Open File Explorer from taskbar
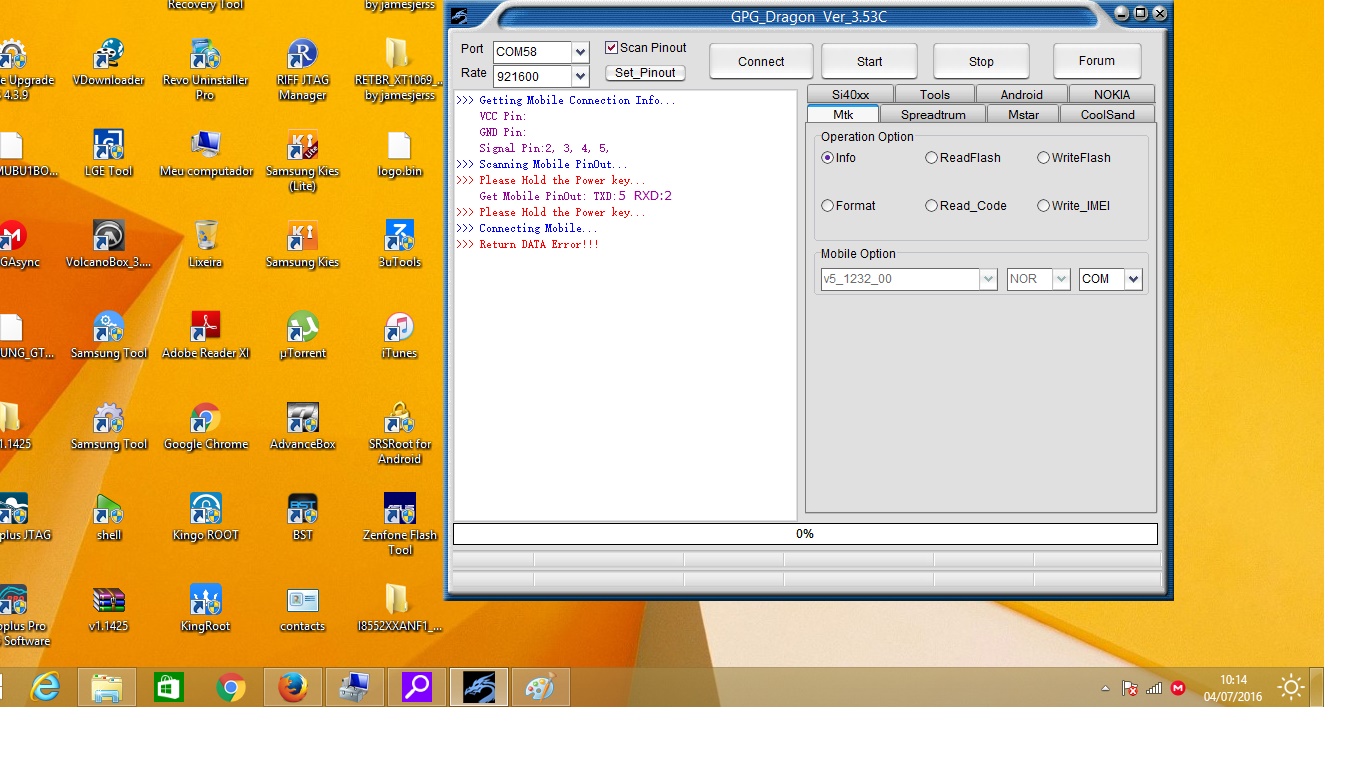Screen dimensions: 1360x768 [x=107, y=687]
